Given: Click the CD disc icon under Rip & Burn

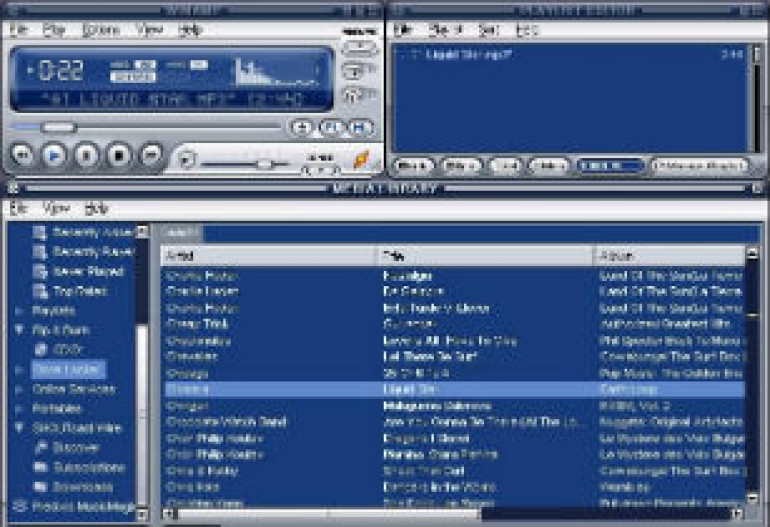Looking at the screenshot, I should 40,350.
